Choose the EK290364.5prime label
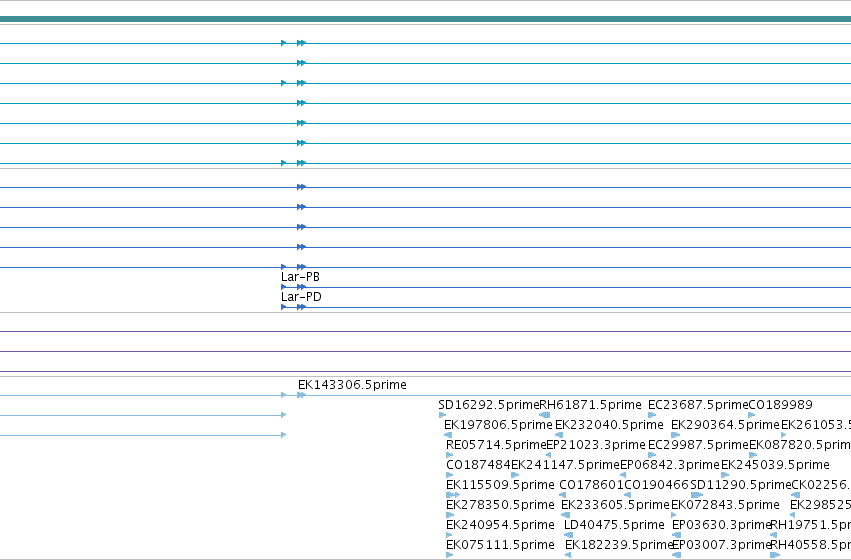This screenshot has height=560, width=851. click(x=725, y=425)
